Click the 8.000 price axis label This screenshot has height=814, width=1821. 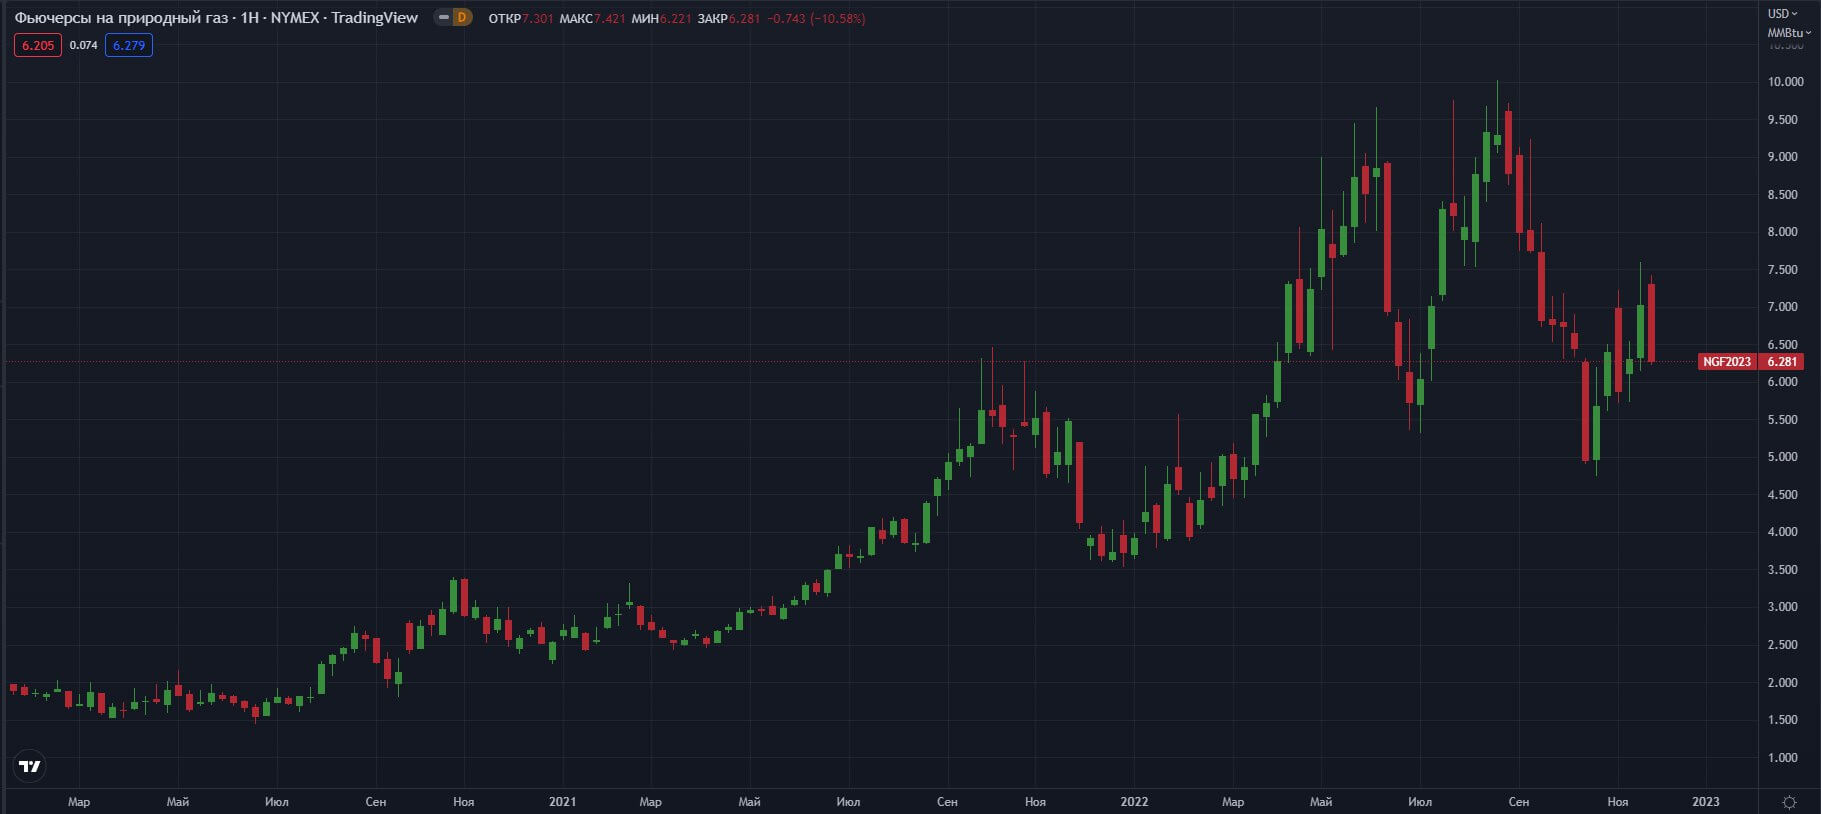pyautogui.click(x=1782, y=232)
